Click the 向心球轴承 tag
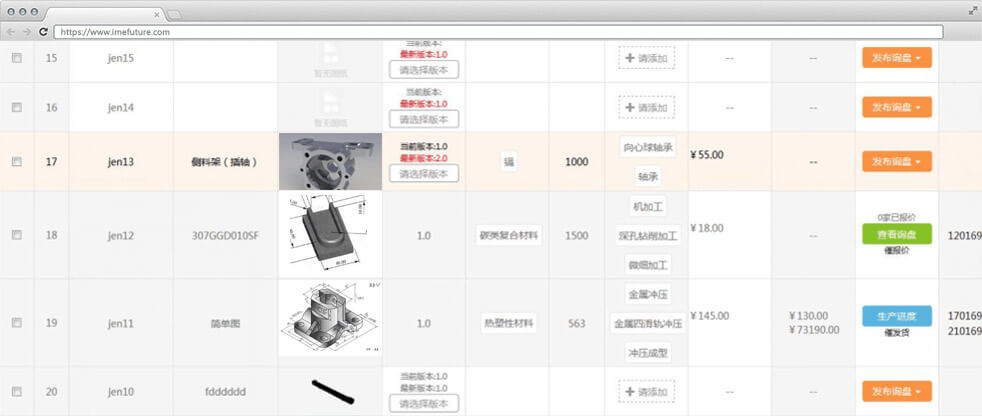The width and height of the screenshot is (982, 416). pos(648,148)
